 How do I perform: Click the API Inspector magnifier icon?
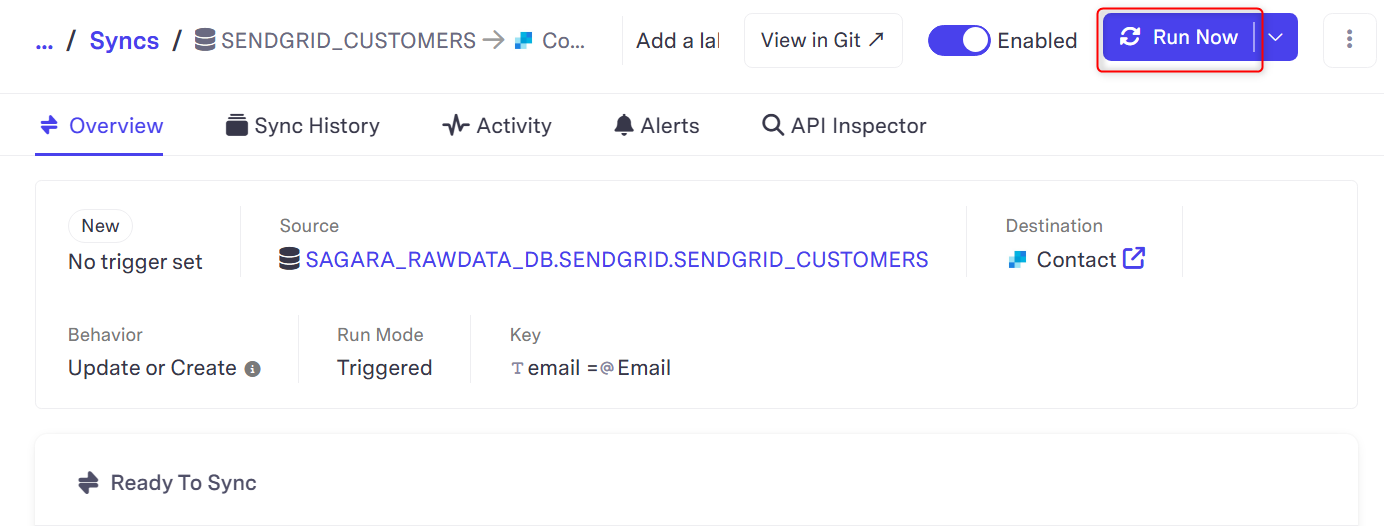pos(773,125)
